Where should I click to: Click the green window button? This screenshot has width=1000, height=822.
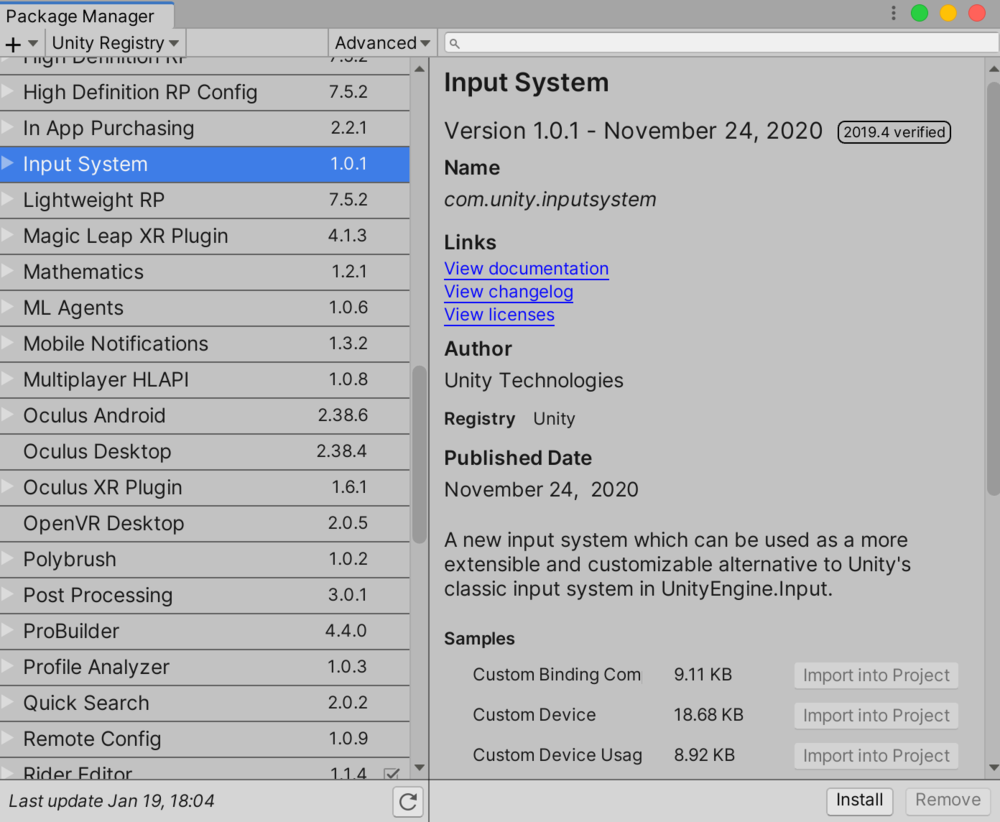(919, 13)
